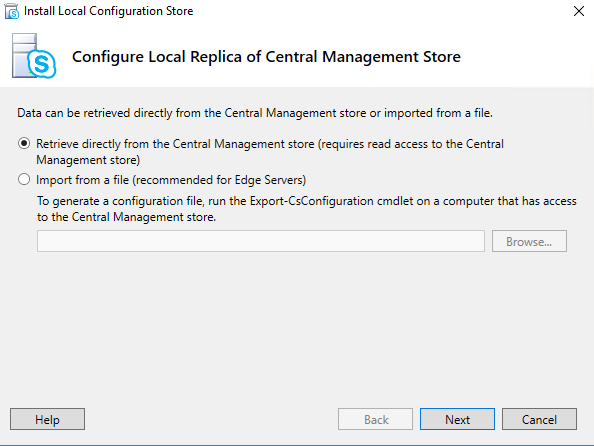
Task: Click the 'Configure Local Replica of Central Management Store' heading
Action: pos(266,57)
